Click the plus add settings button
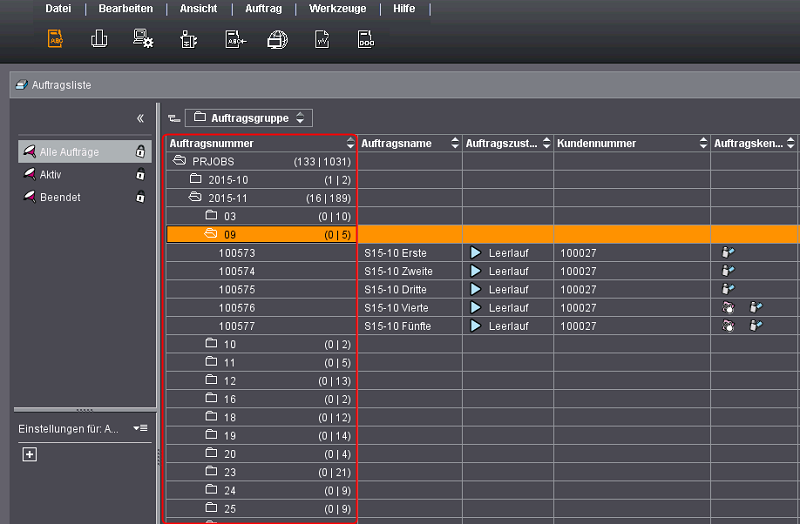This screenshot has width=800, height=524. (30, 454)
